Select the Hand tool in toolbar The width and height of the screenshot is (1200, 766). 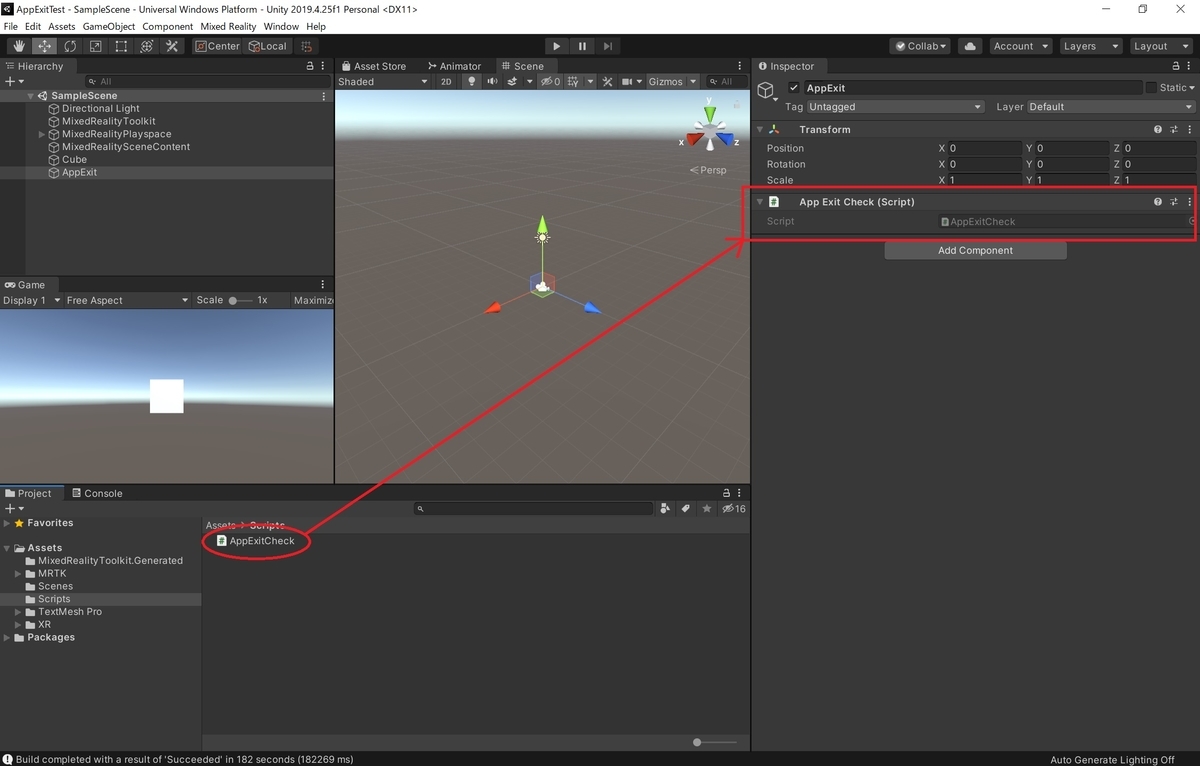(x=19, y=46)
